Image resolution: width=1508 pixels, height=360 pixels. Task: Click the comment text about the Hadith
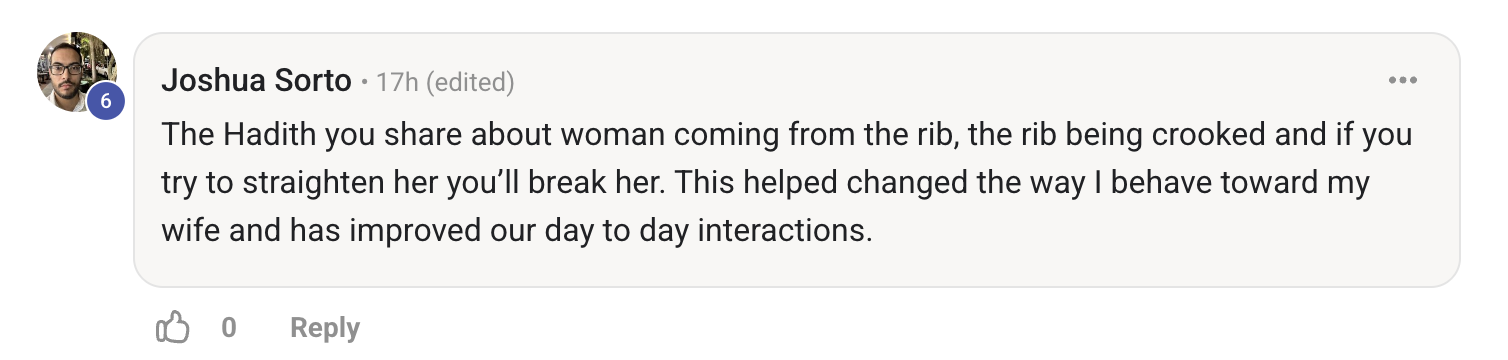786,183
